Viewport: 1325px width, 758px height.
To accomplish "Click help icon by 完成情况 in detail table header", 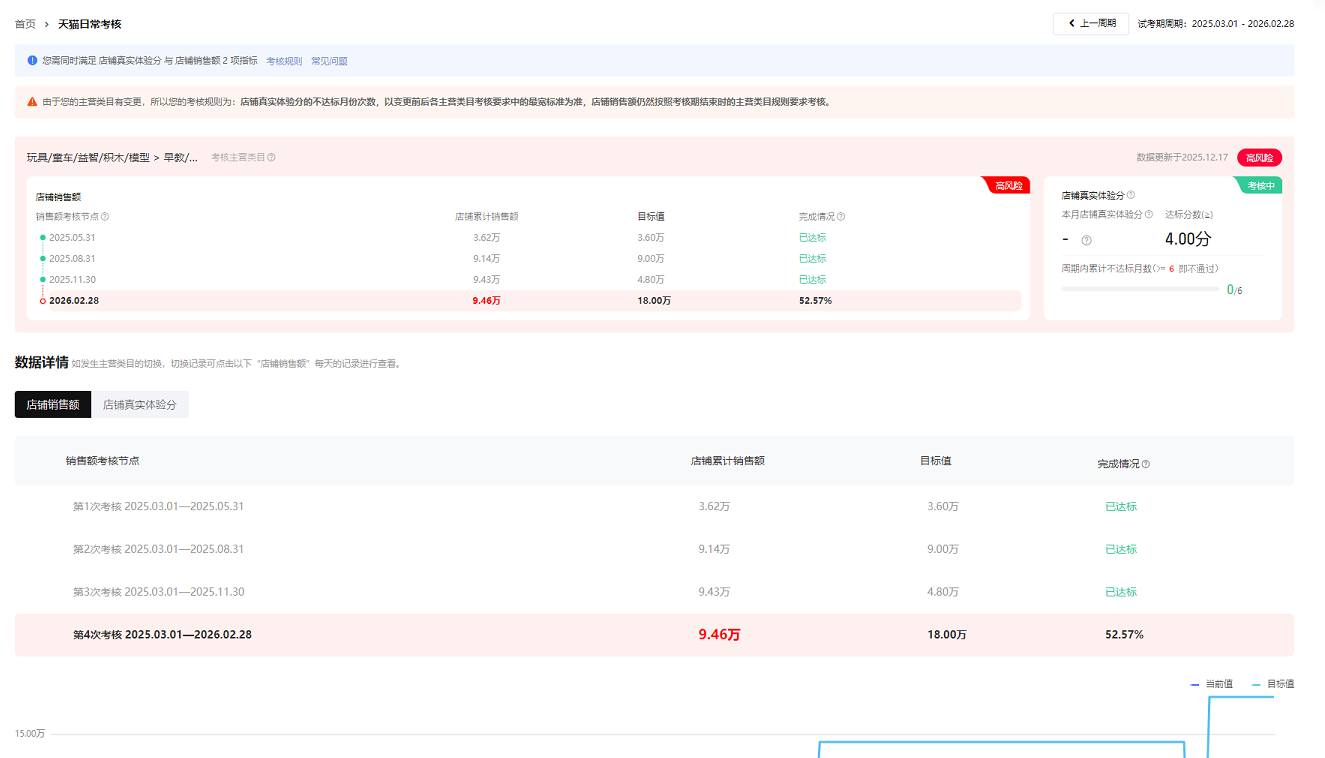I will (1146, 464).
